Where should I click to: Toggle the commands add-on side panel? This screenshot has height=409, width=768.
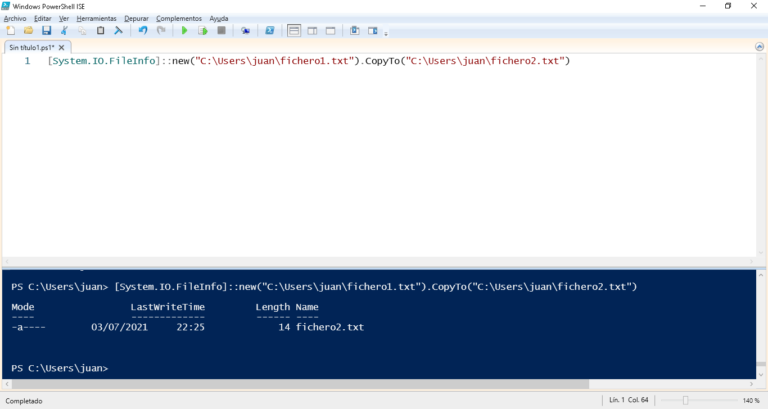pyautogui.click(x=373, y=31)
